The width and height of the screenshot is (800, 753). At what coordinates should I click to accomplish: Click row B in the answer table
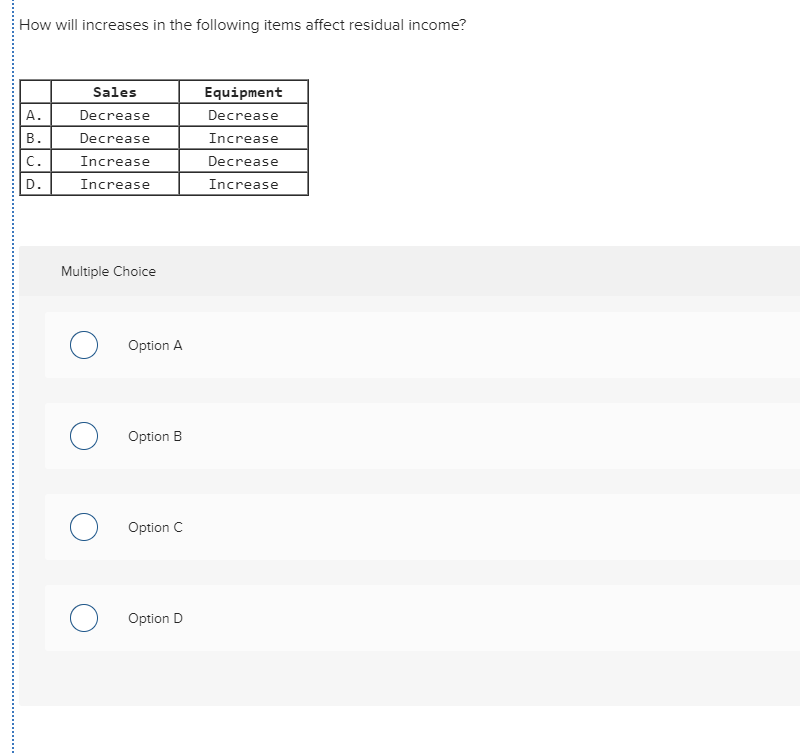33,138
